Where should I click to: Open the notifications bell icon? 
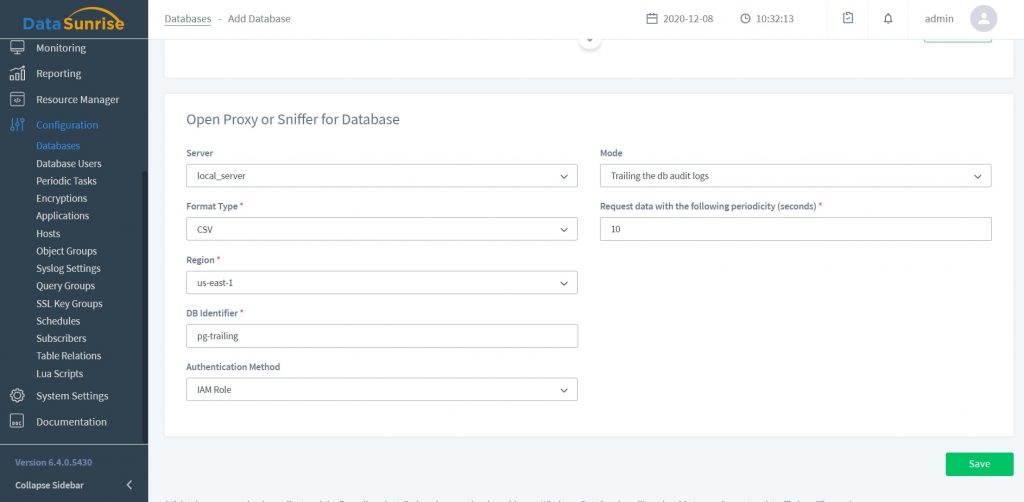click(888, 19)
